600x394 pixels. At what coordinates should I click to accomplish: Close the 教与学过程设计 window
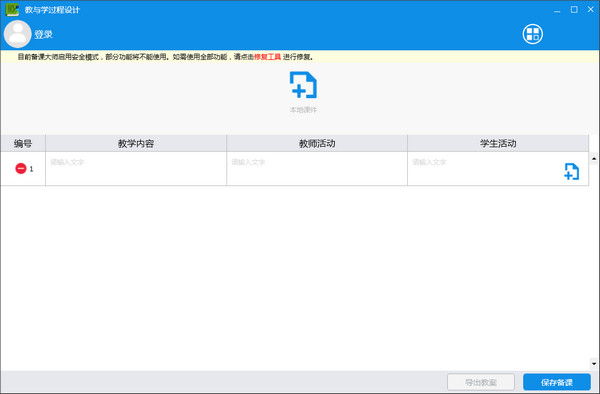tap(591, 10)
